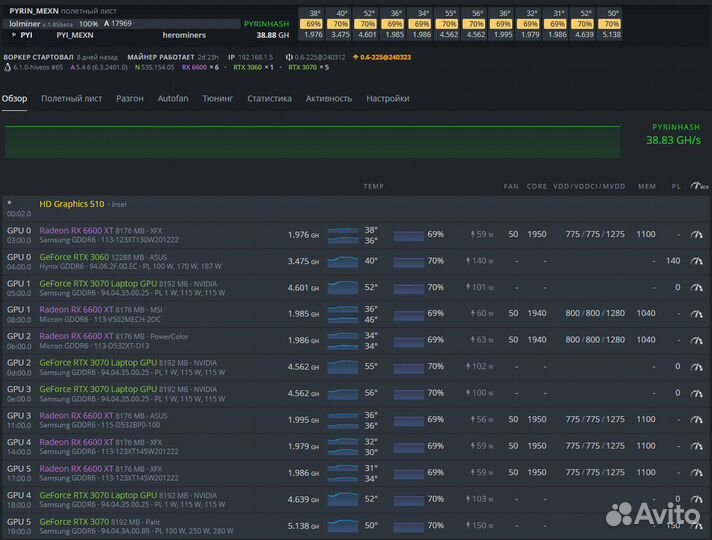Viewport: 712px width, 540px height.
Task: Click the 70% fan bar in 0e:00.0 row
Action: [x=409, y=393]
